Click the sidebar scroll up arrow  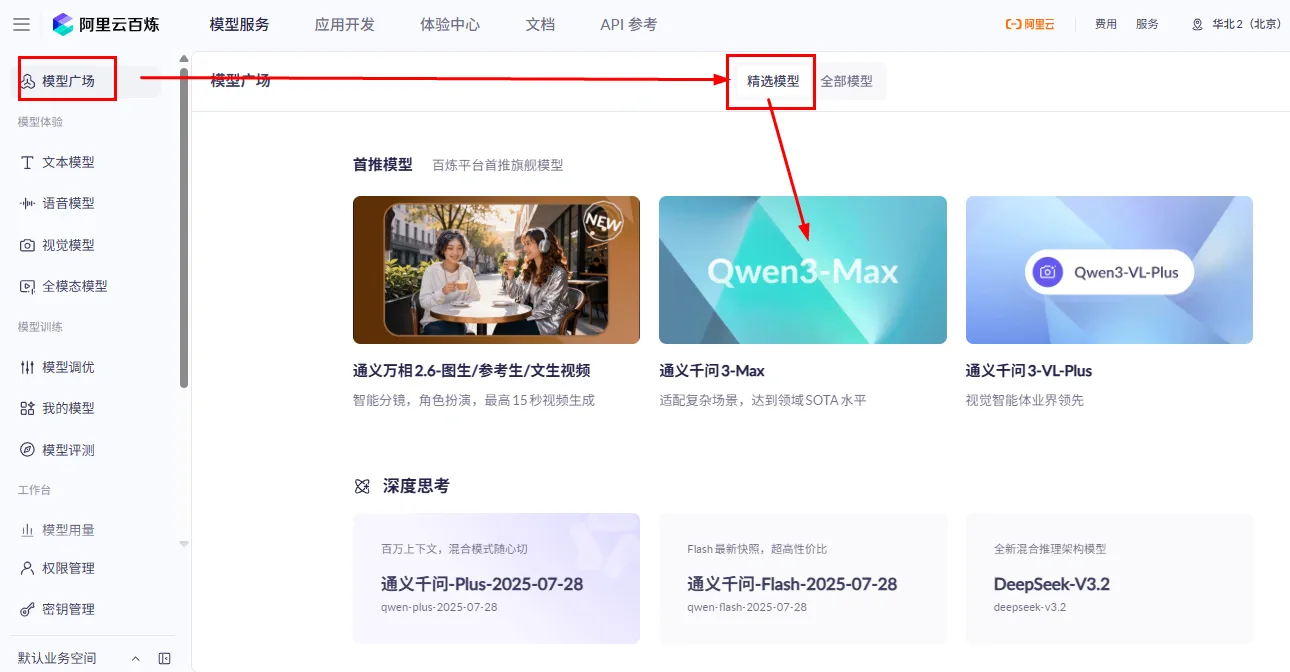point(184,59)
